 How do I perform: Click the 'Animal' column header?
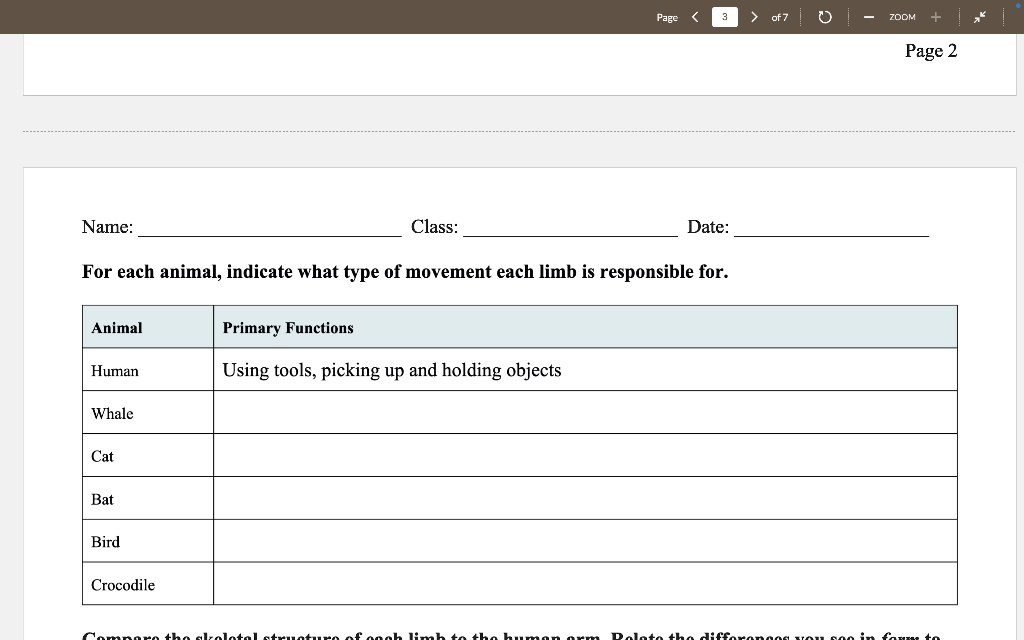coord(117,328)
